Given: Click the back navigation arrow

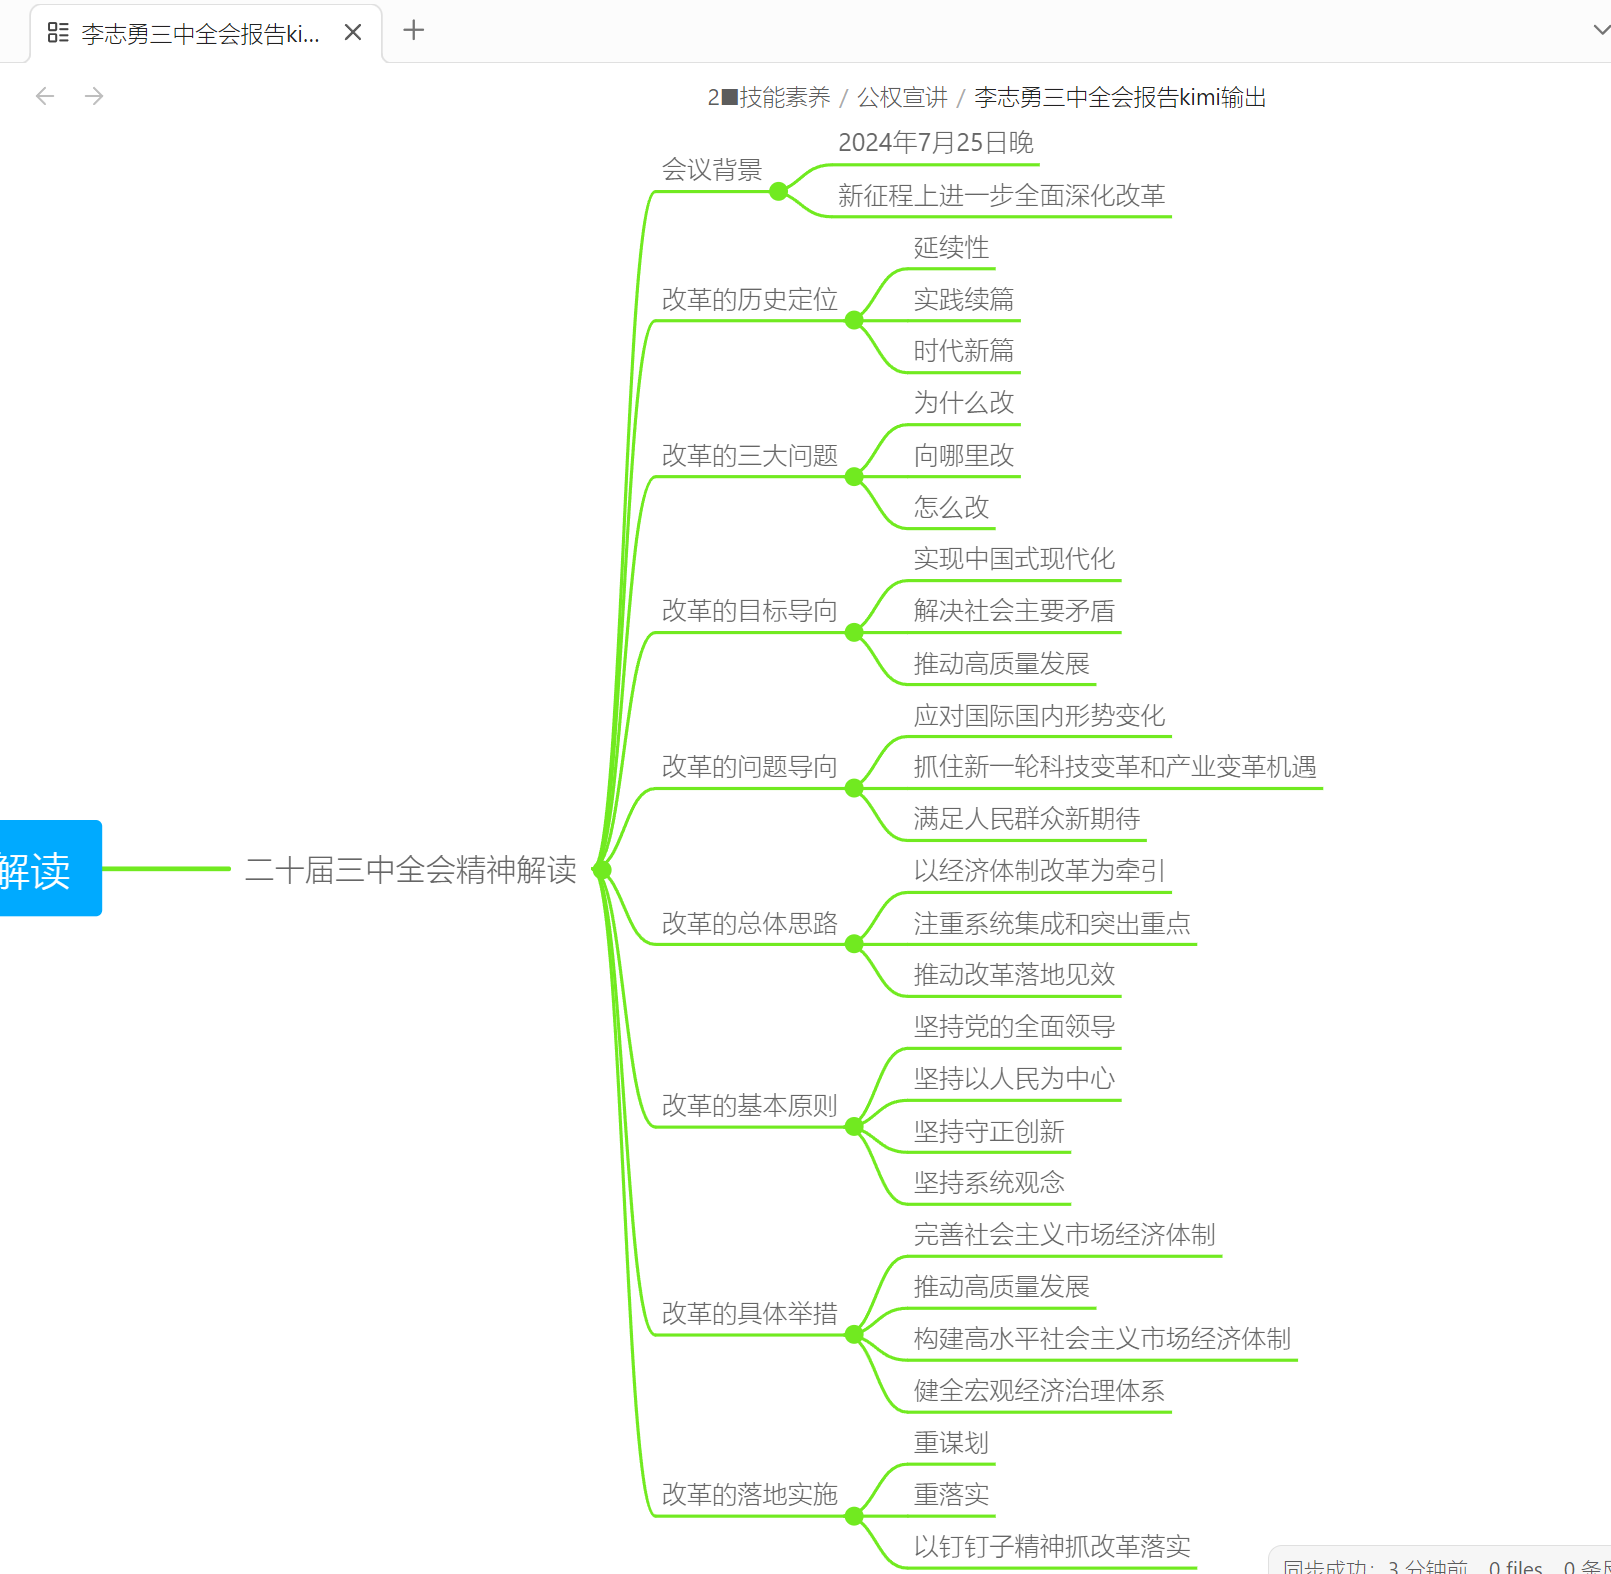Looking at the screenshot, I should (45, 96).
